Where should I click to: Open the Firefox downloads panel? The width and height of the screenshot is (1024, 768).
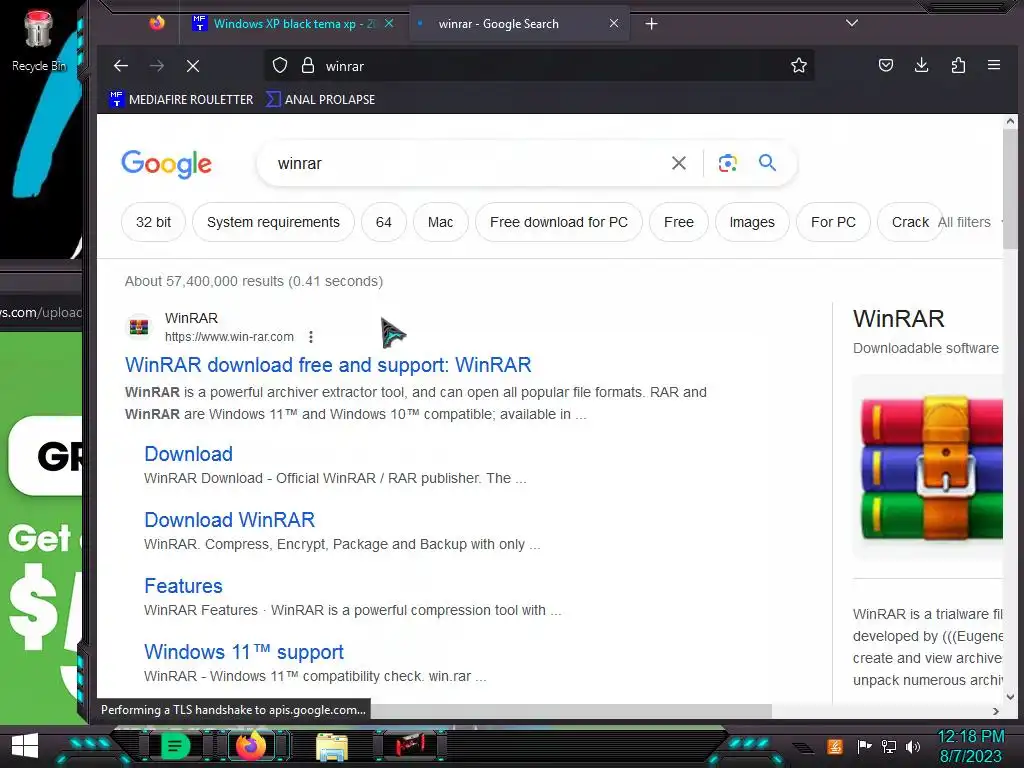[921, 65]
